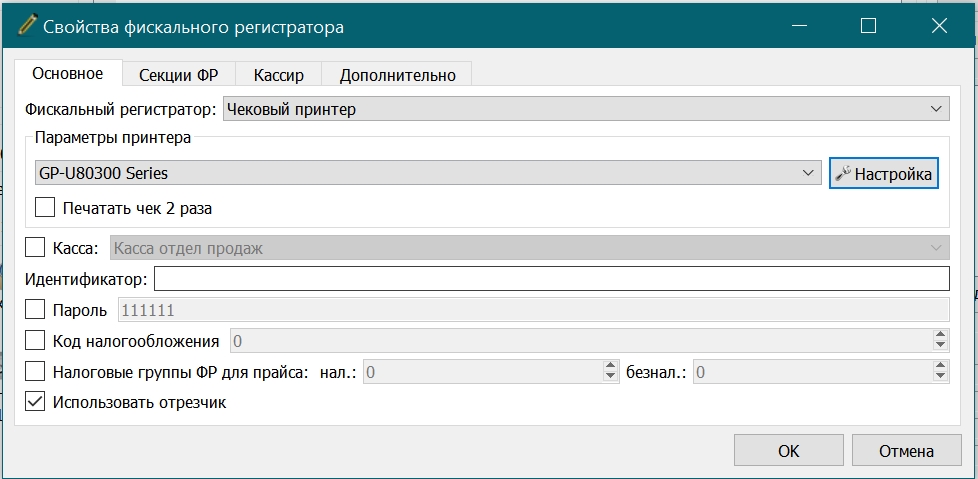This screenshot has height=479, width=978.
Task: Minimize the properties dialog window
Action: (799, 26)
